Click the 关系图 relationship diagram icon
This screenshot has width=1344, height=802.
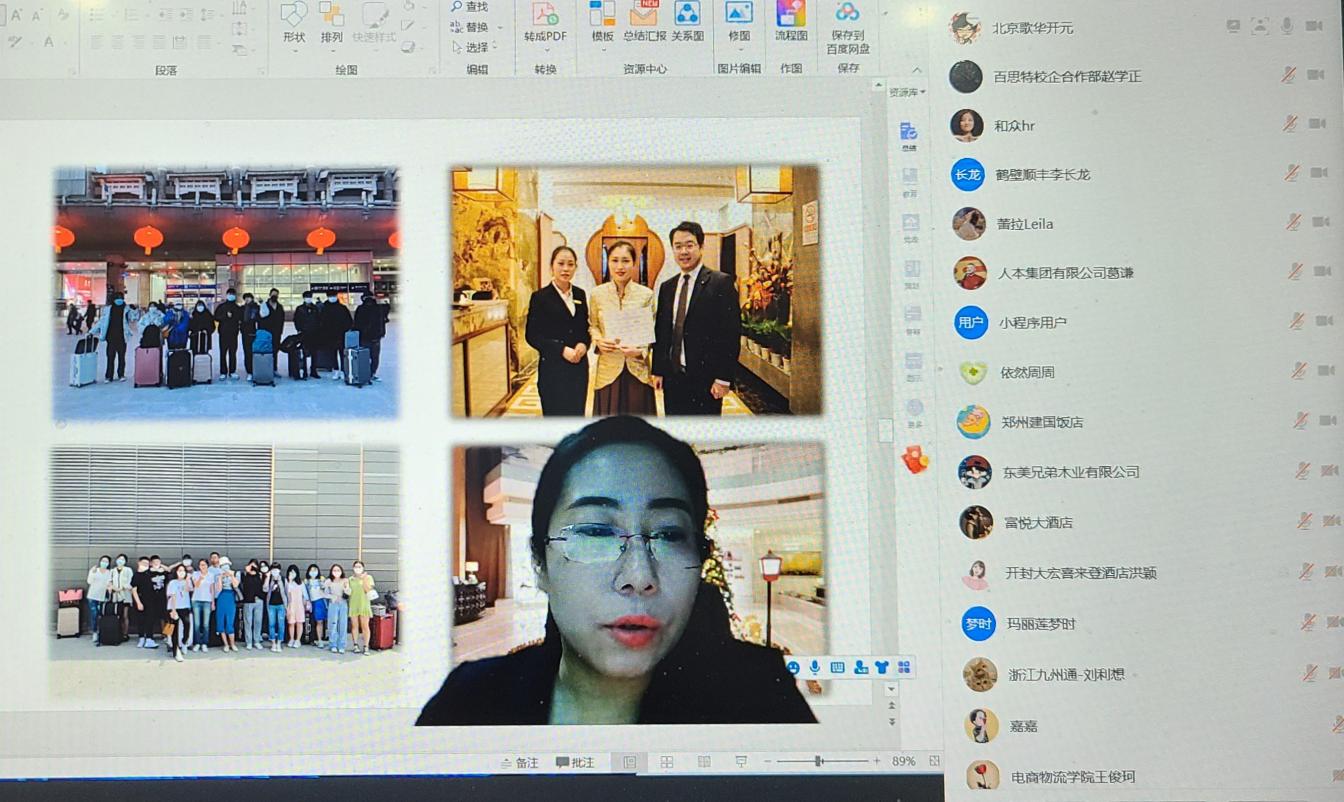[687, 20]
